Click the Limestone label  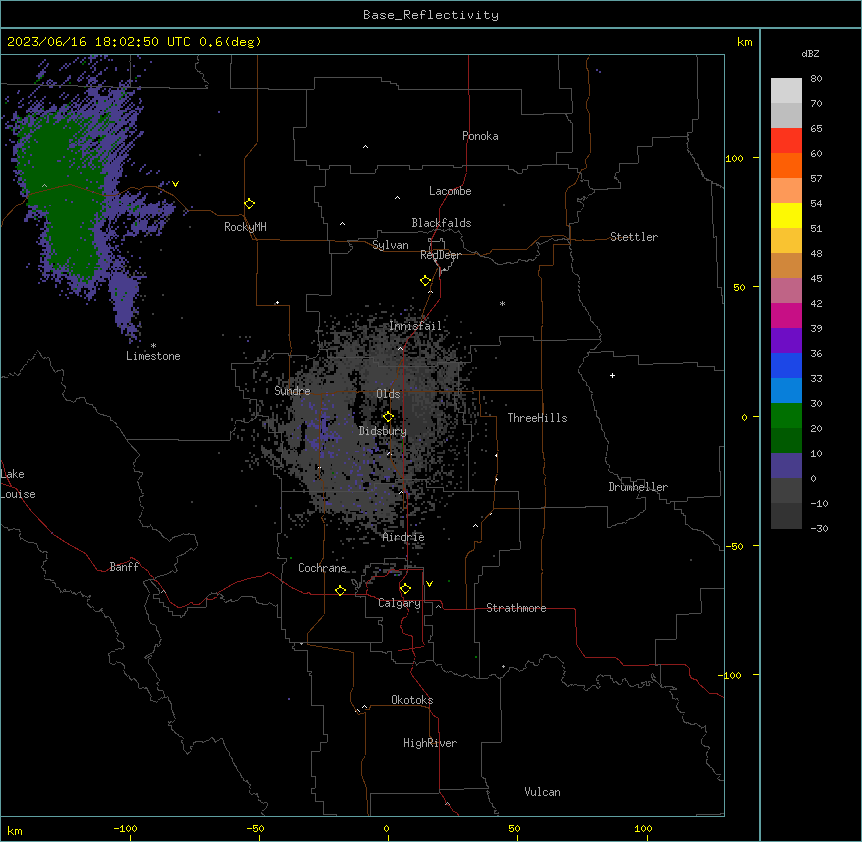153,356
